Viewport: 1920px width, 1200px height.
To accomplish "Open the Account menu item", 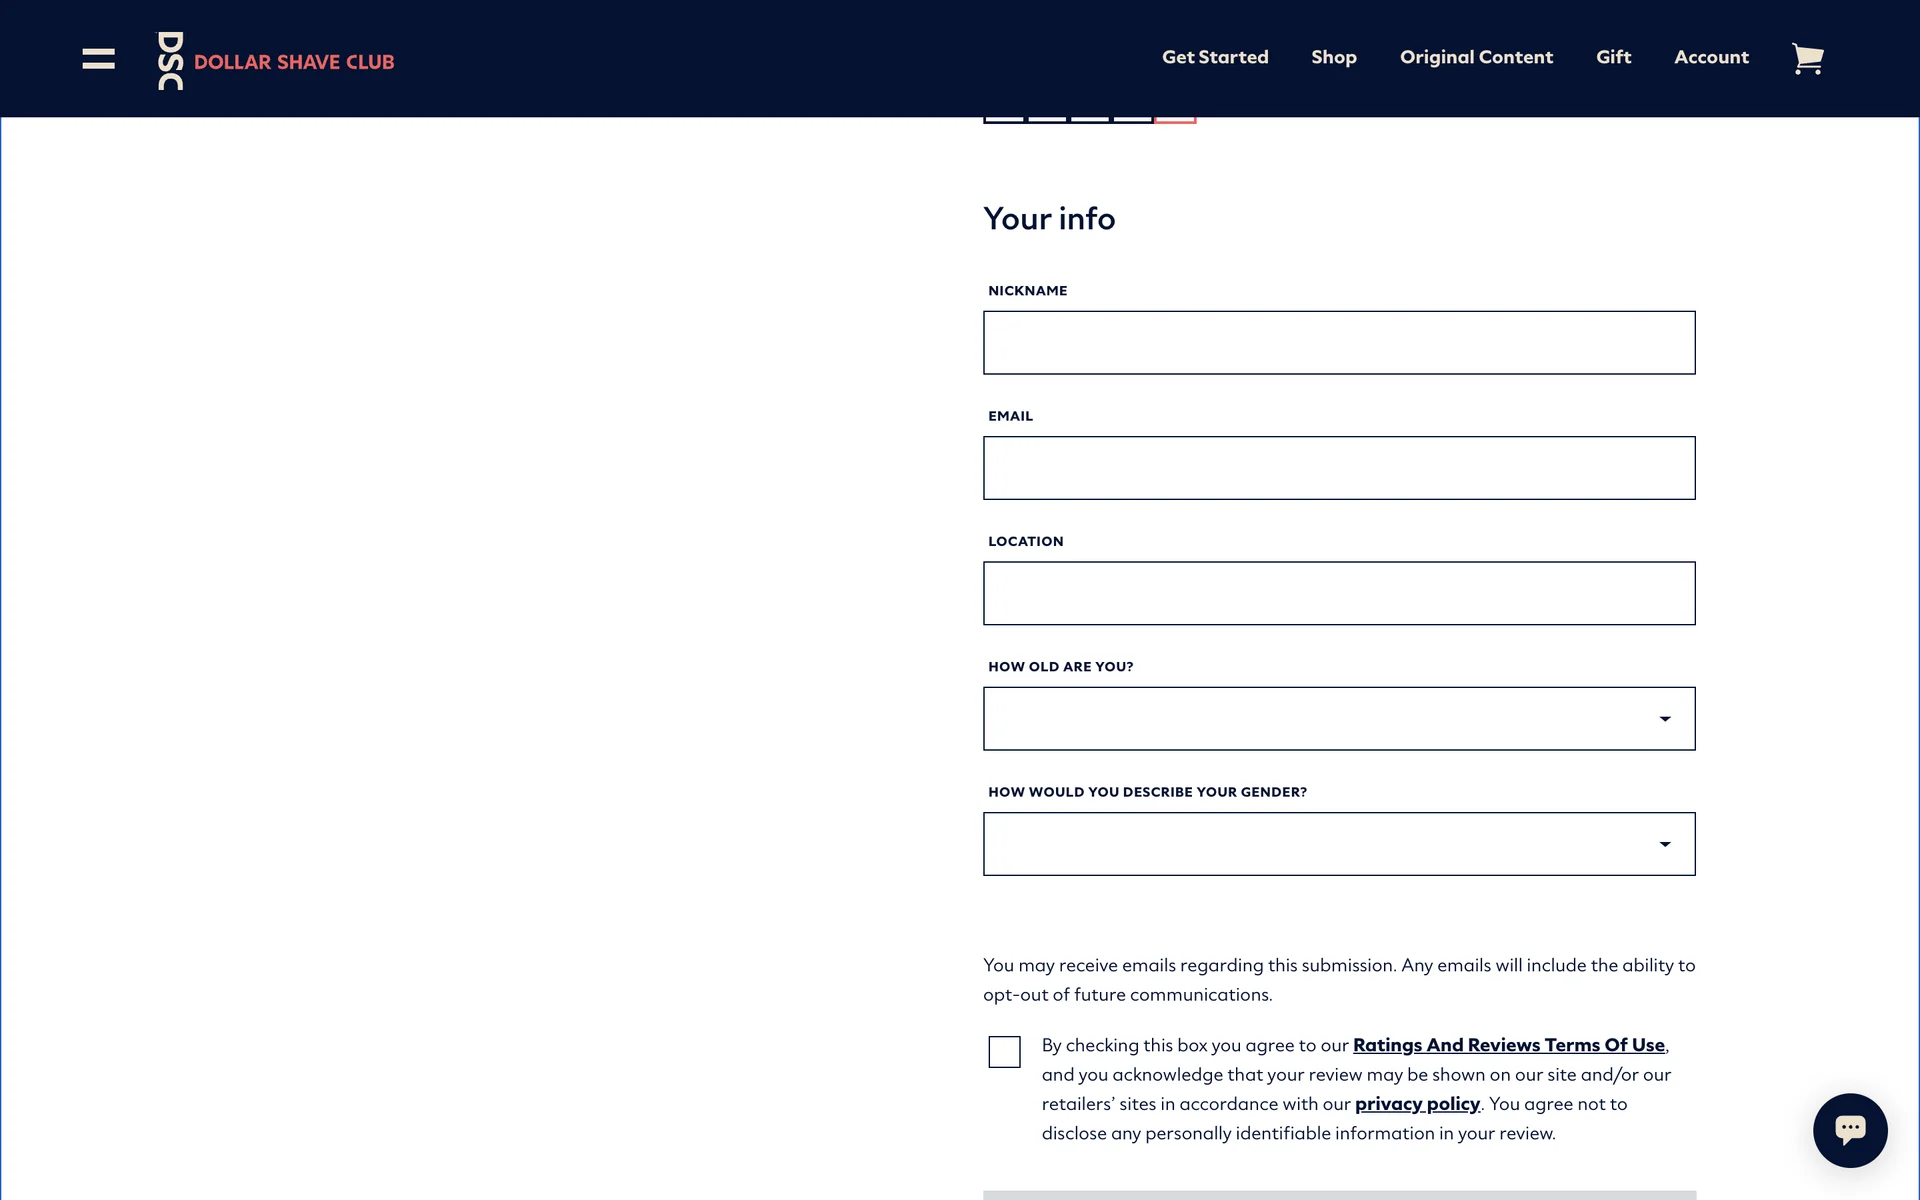I will [1711, 58].
